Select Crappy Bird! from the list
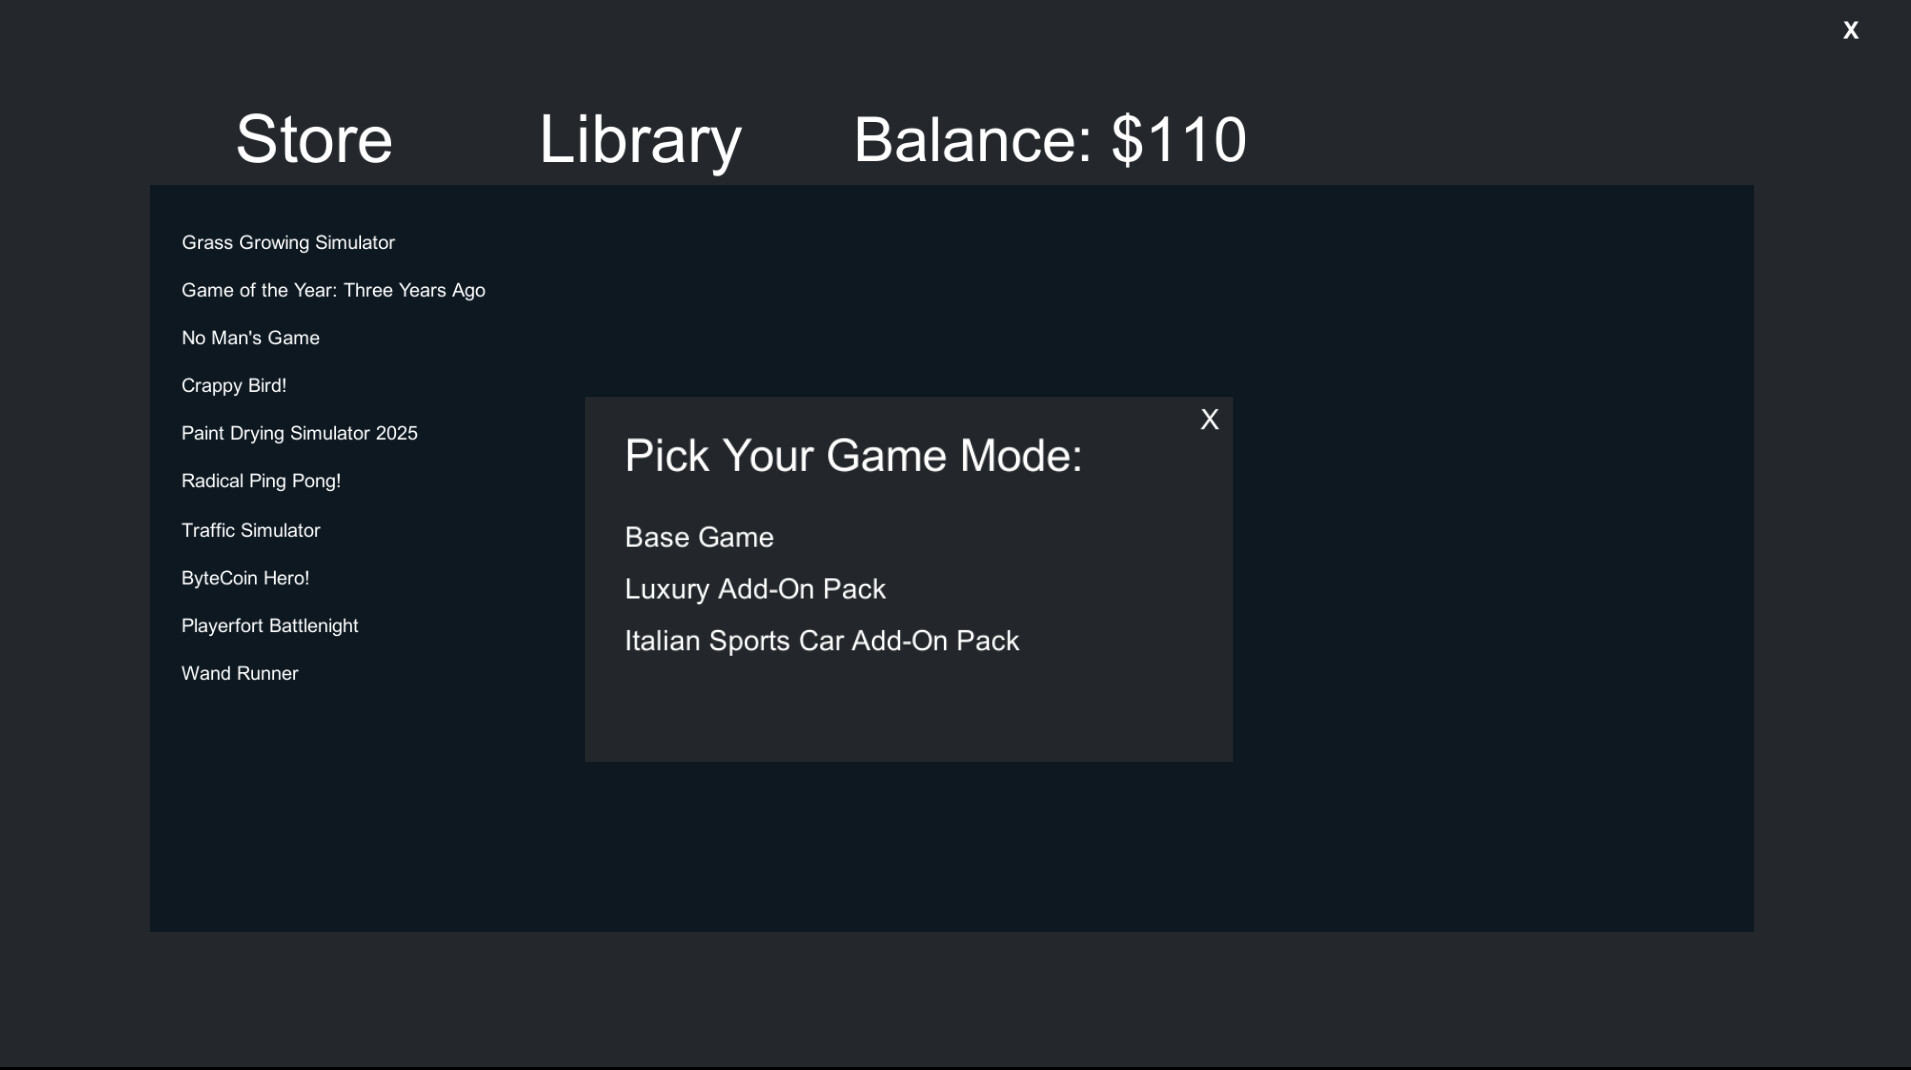Viewport: 1911px width, 1070px height. [234, 385]
